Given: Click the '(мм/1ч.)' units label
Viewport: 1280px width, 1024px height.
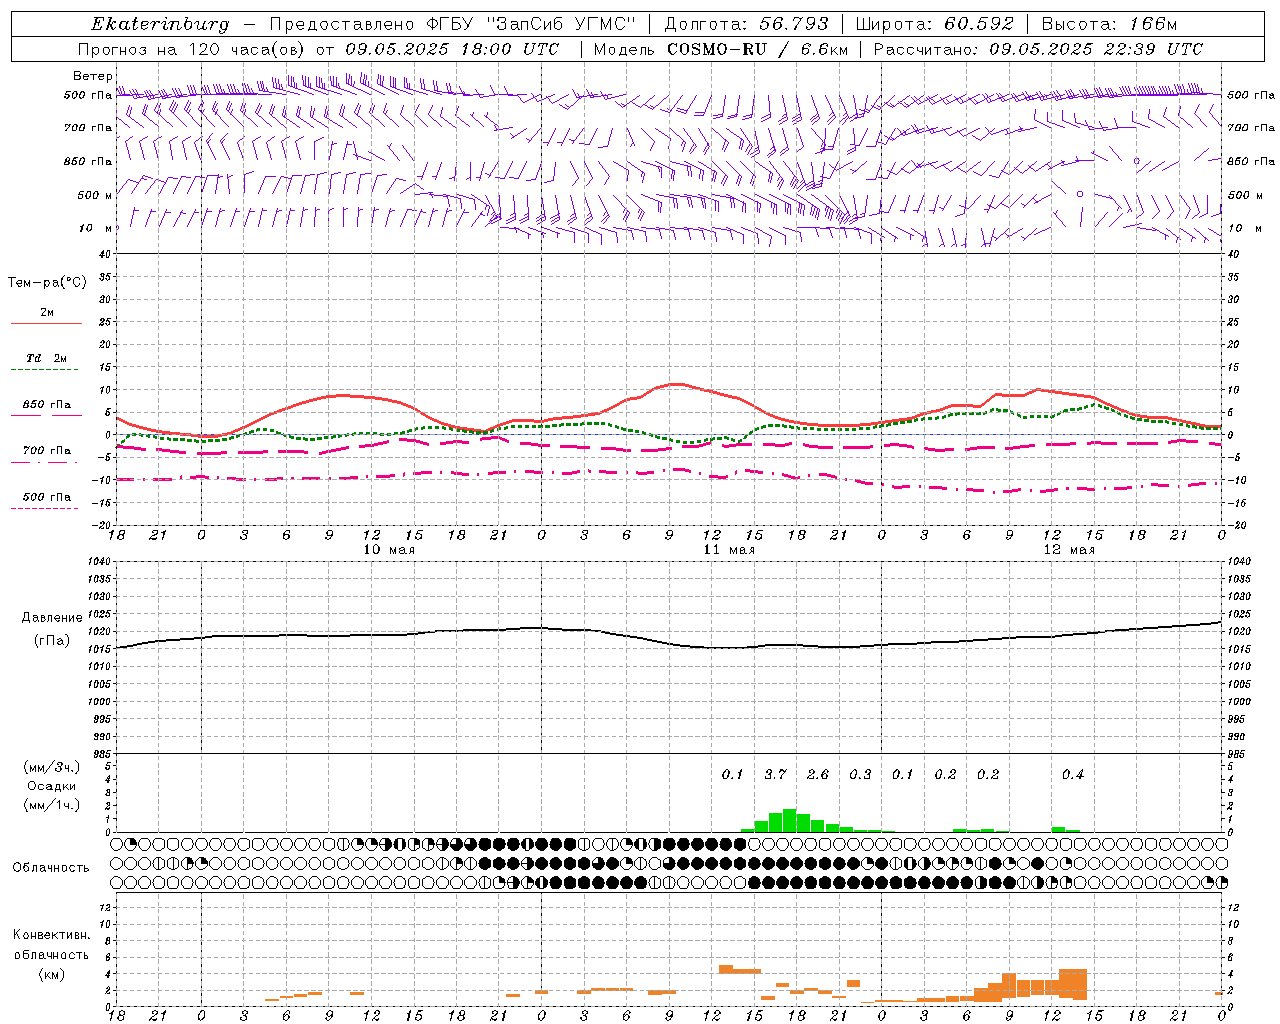Looking at the screenshot, I should [51, 805].
